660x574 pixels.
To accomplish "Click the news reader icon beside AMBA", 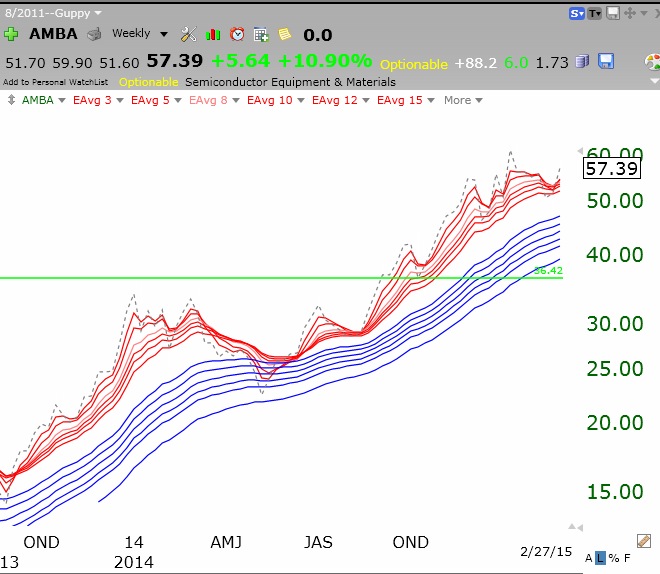I will pyautogui.click(x=94, y=34).
